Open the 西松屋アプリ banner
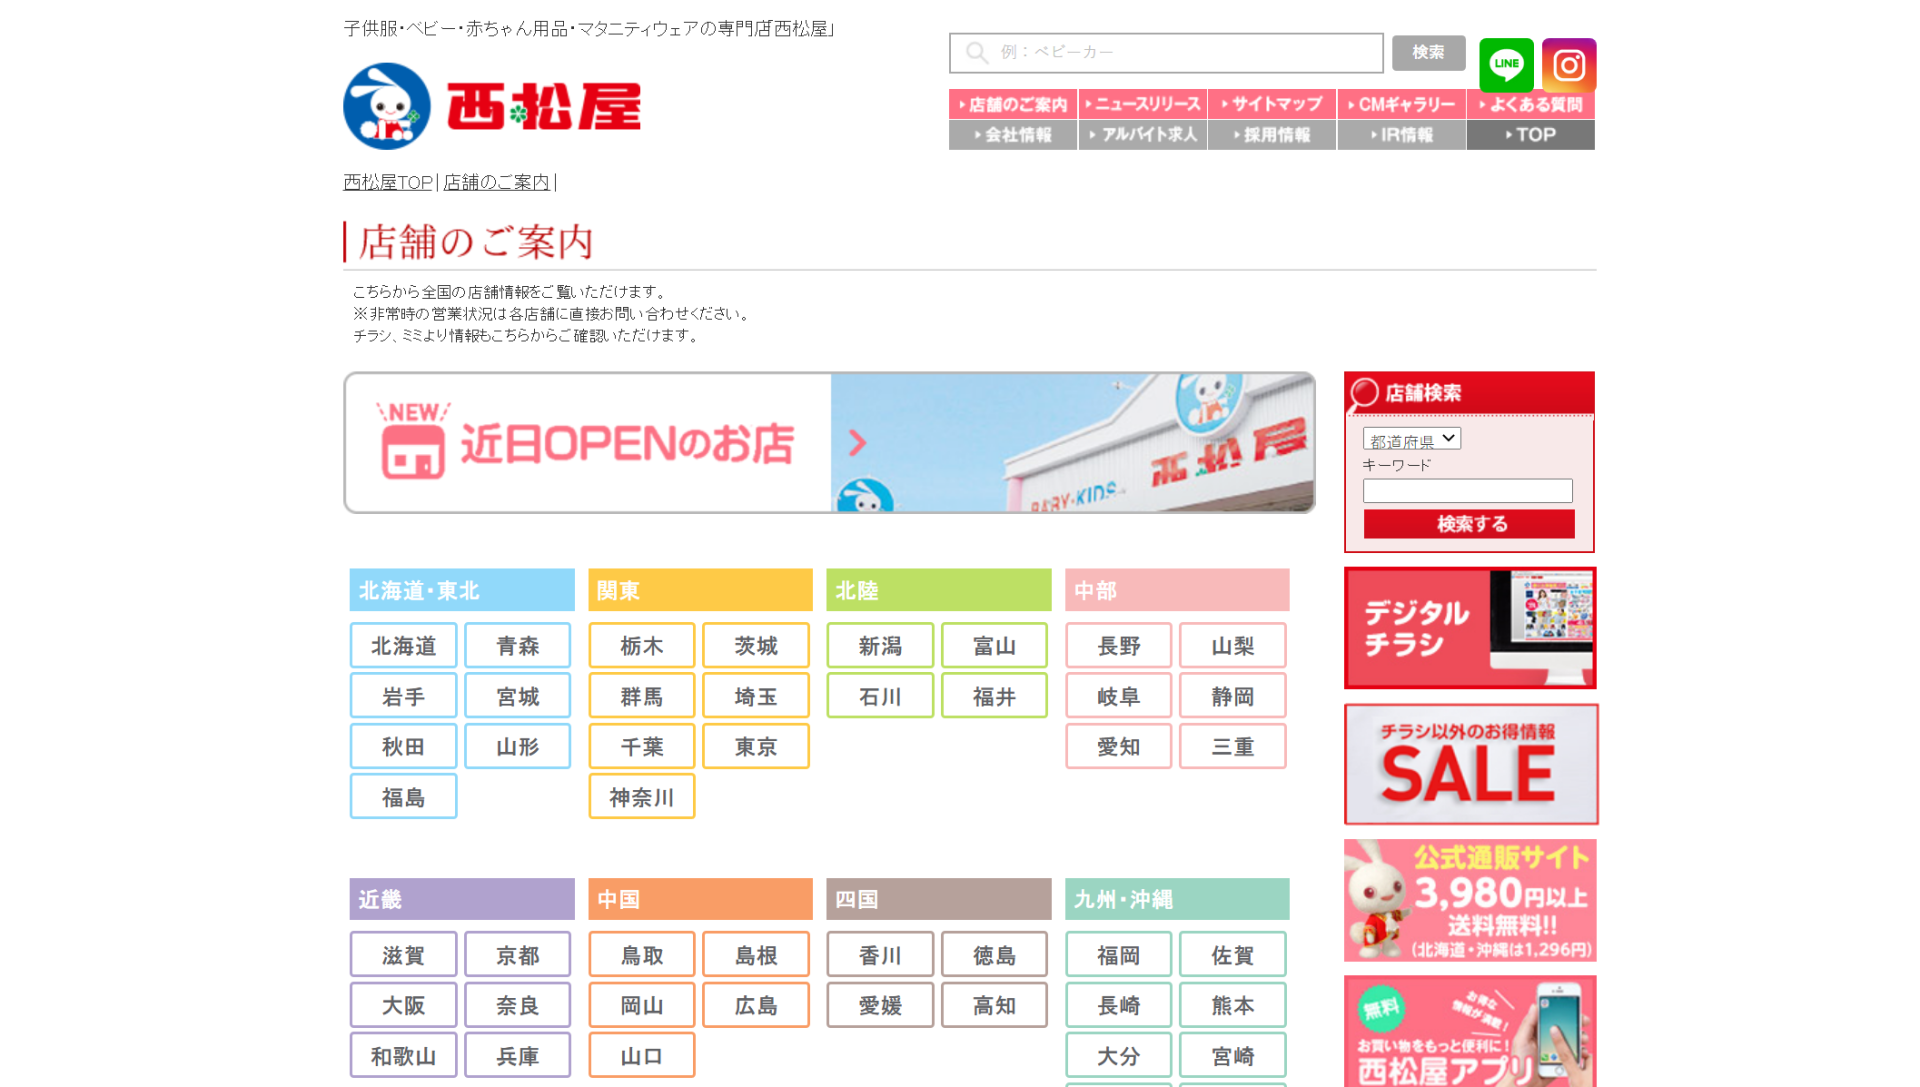Screen dimensions: 1920x1087 click(x=1470, y=1031)
